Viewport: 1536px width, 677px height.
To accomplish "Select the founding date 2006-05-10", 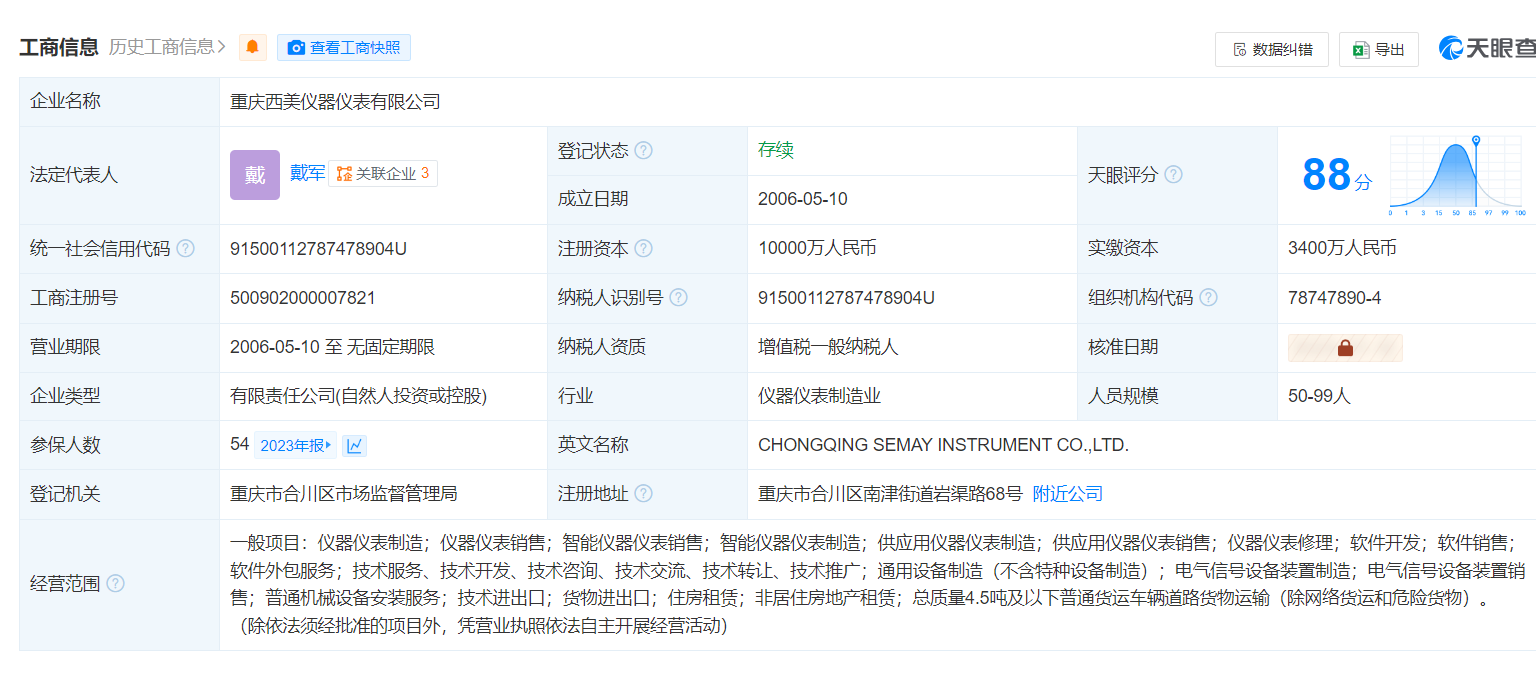I will 803,199.
